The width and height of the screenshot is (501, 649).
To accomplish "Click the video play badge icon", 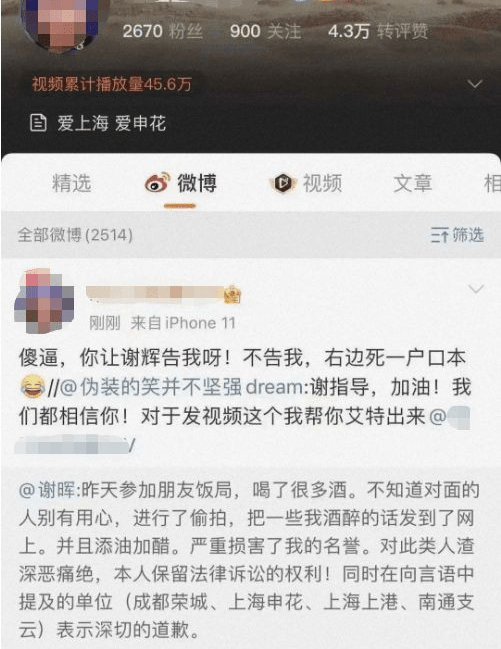I will point(283,183).
